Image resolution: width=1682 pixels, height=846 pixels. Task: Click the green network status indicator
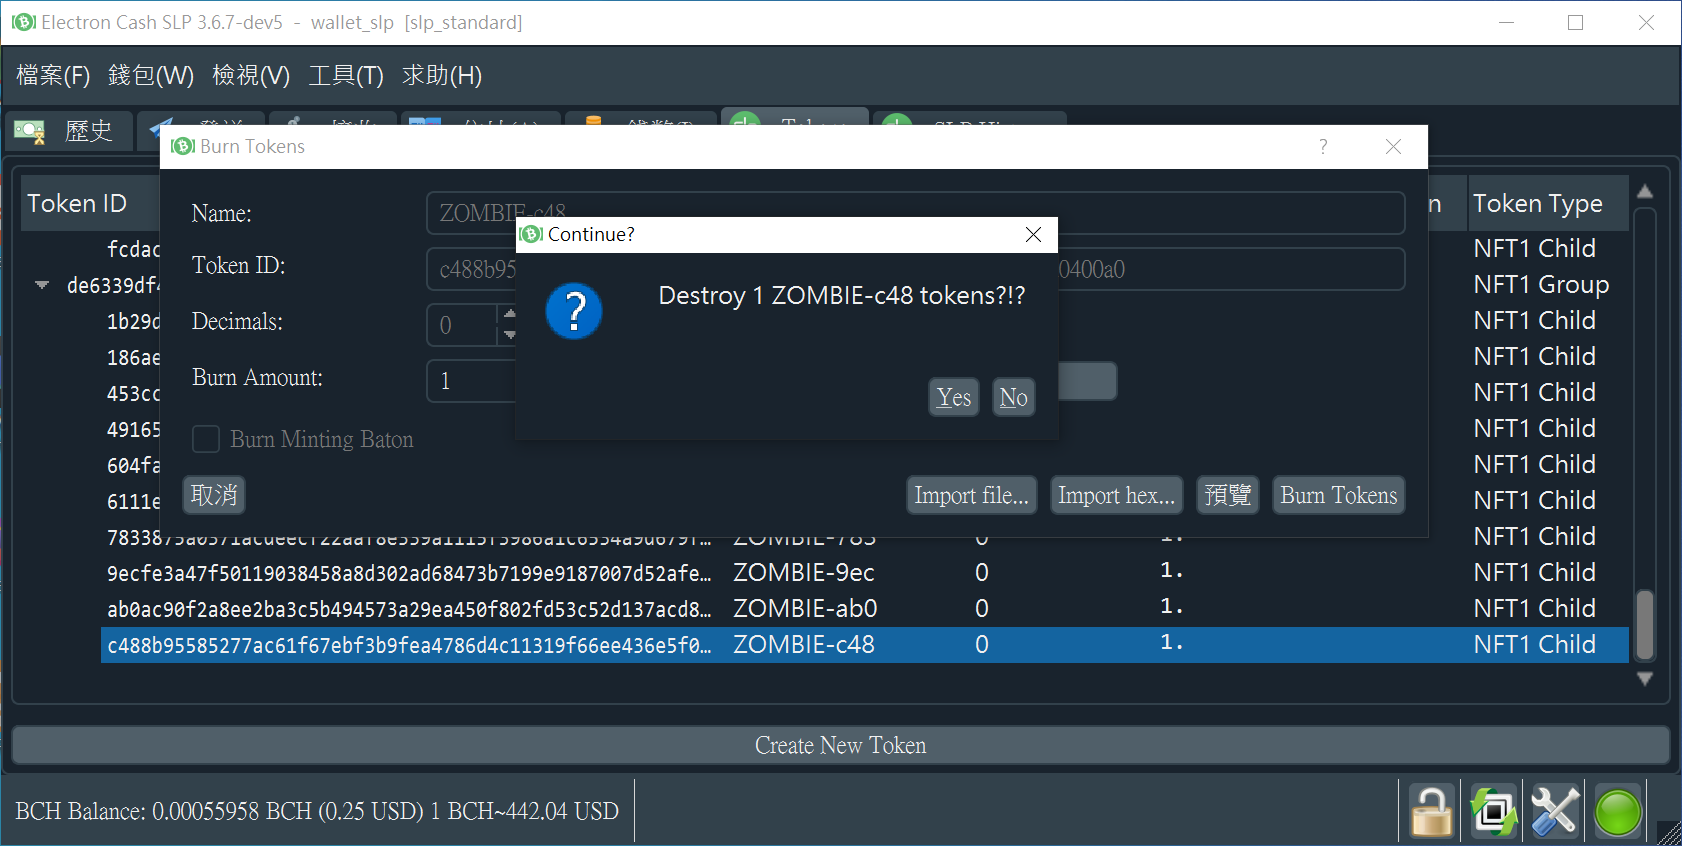click(1618, 811)
